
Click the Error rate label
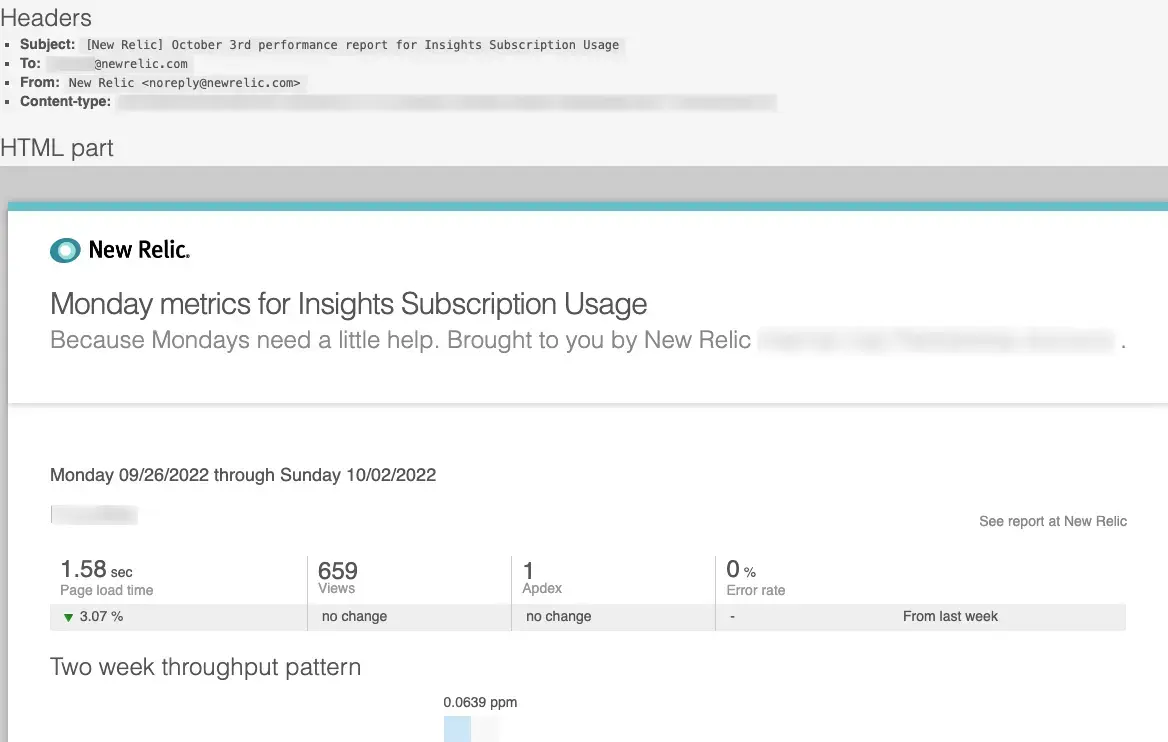[756, 591]
